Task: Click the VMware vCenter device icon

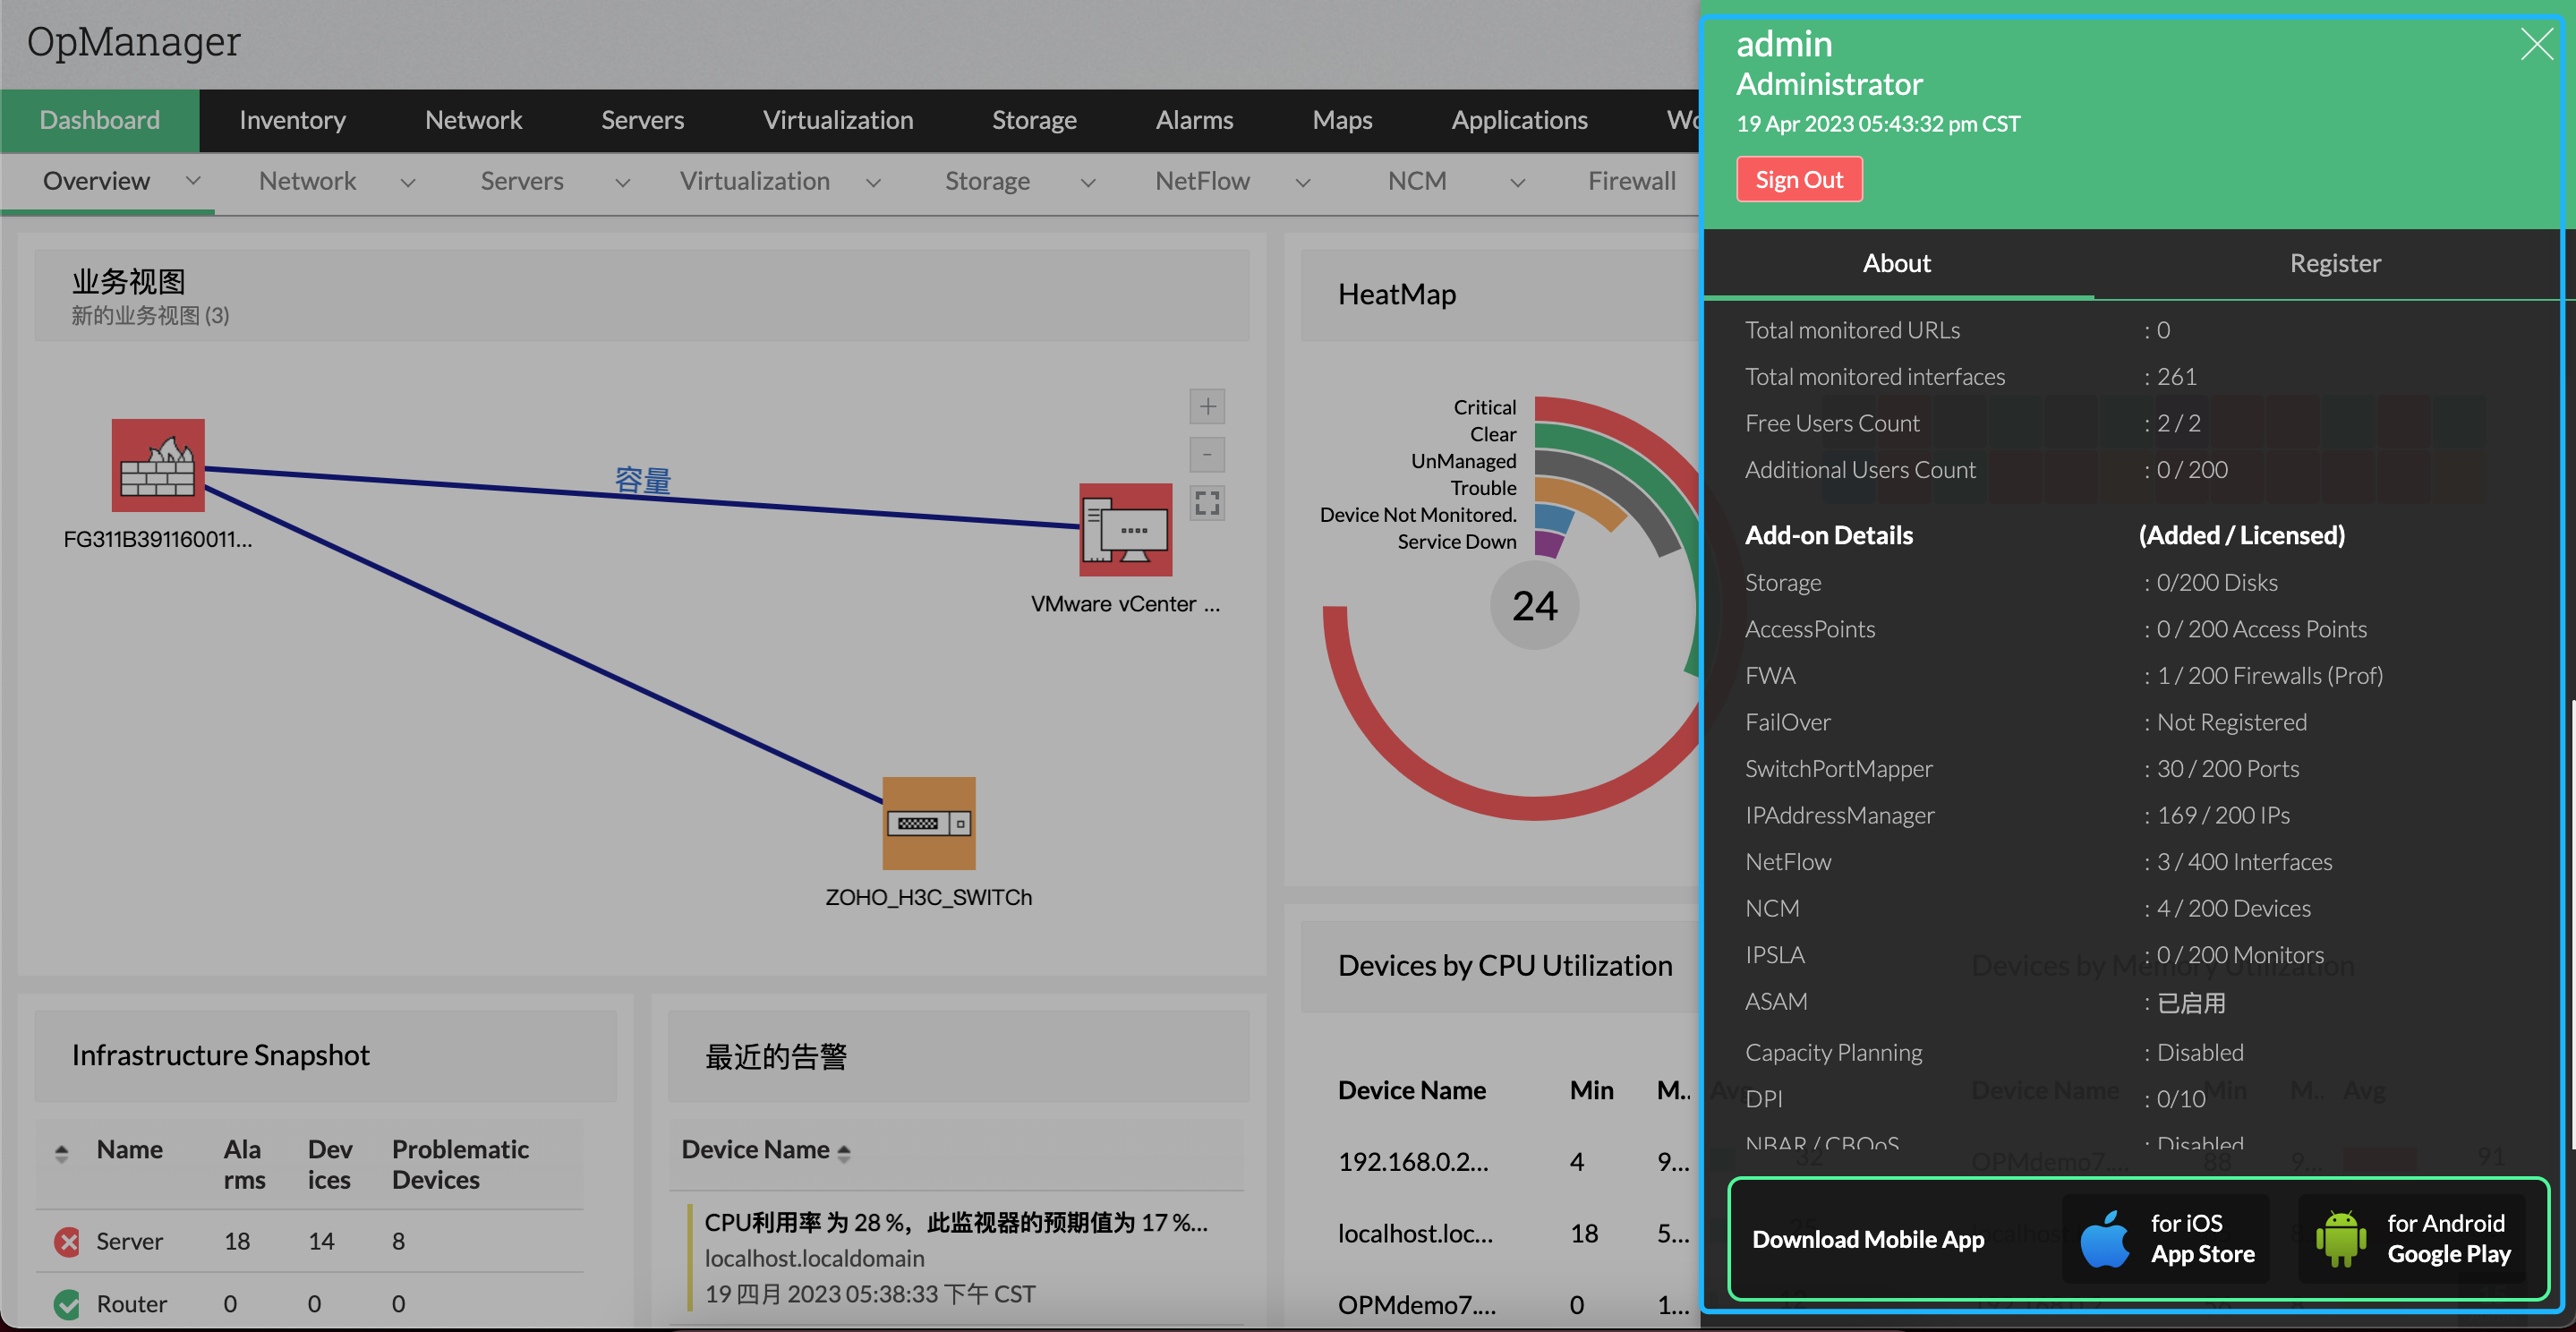Action: [x=1125, y=530]
